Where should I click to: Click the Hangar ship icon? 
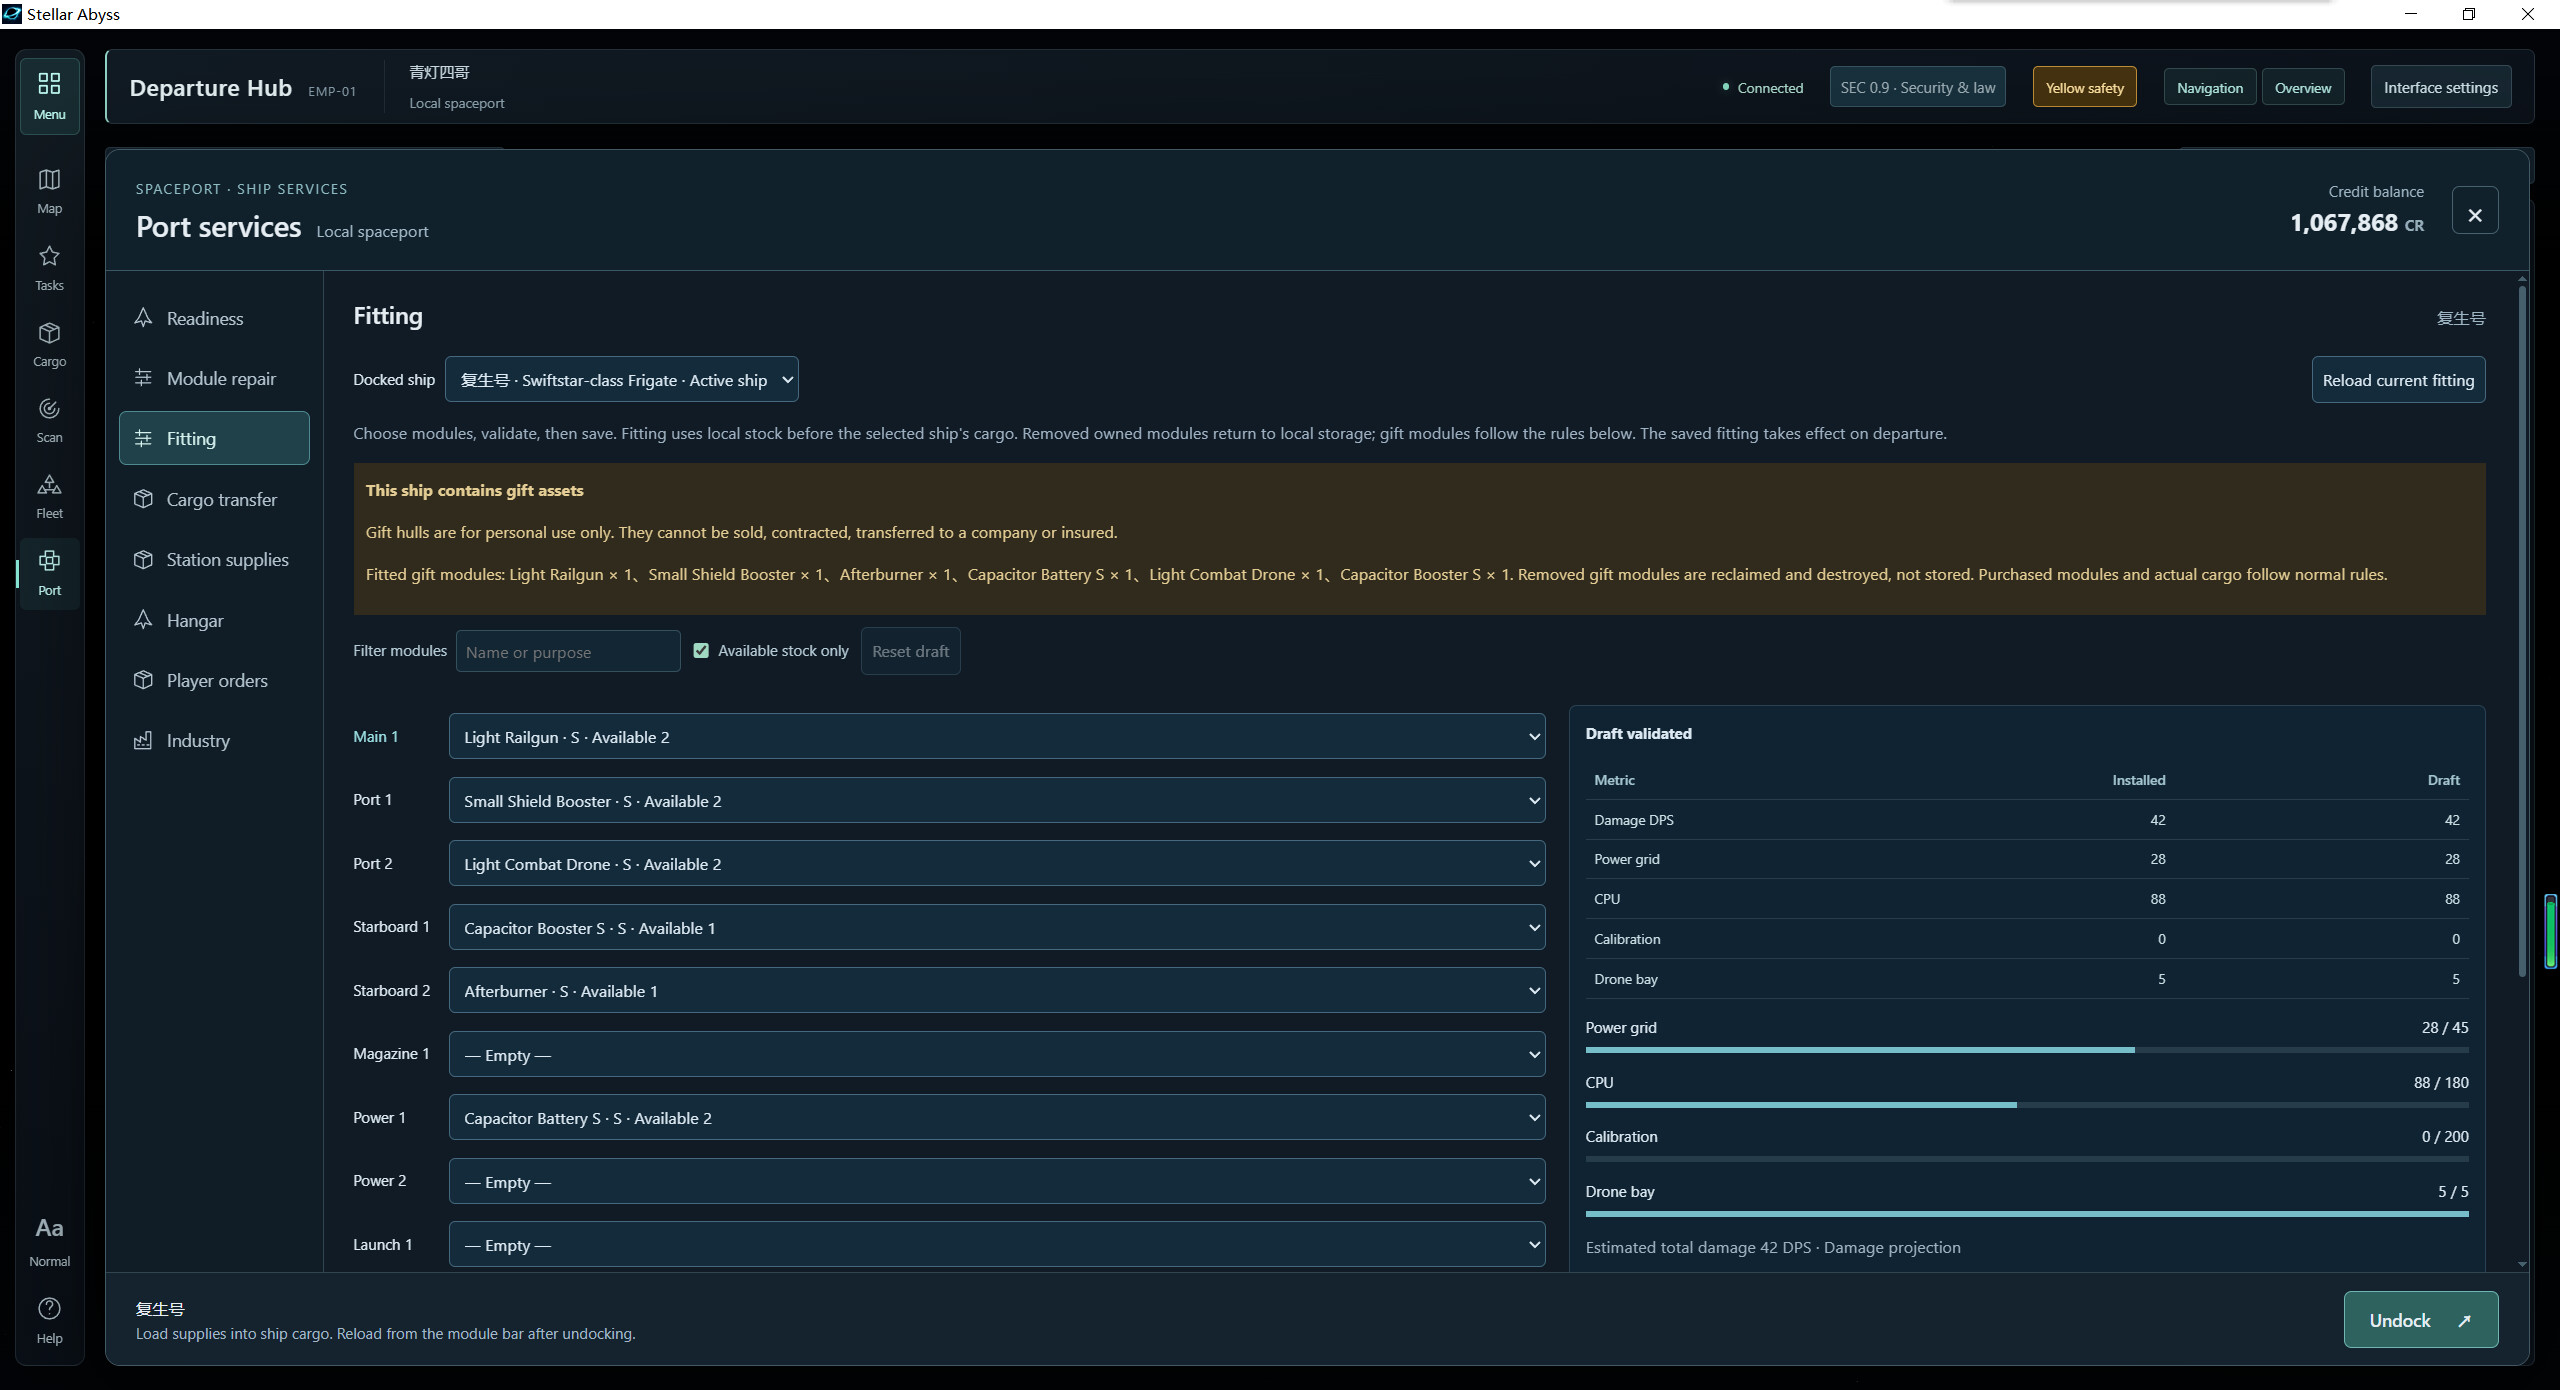(x=143, y=620)
